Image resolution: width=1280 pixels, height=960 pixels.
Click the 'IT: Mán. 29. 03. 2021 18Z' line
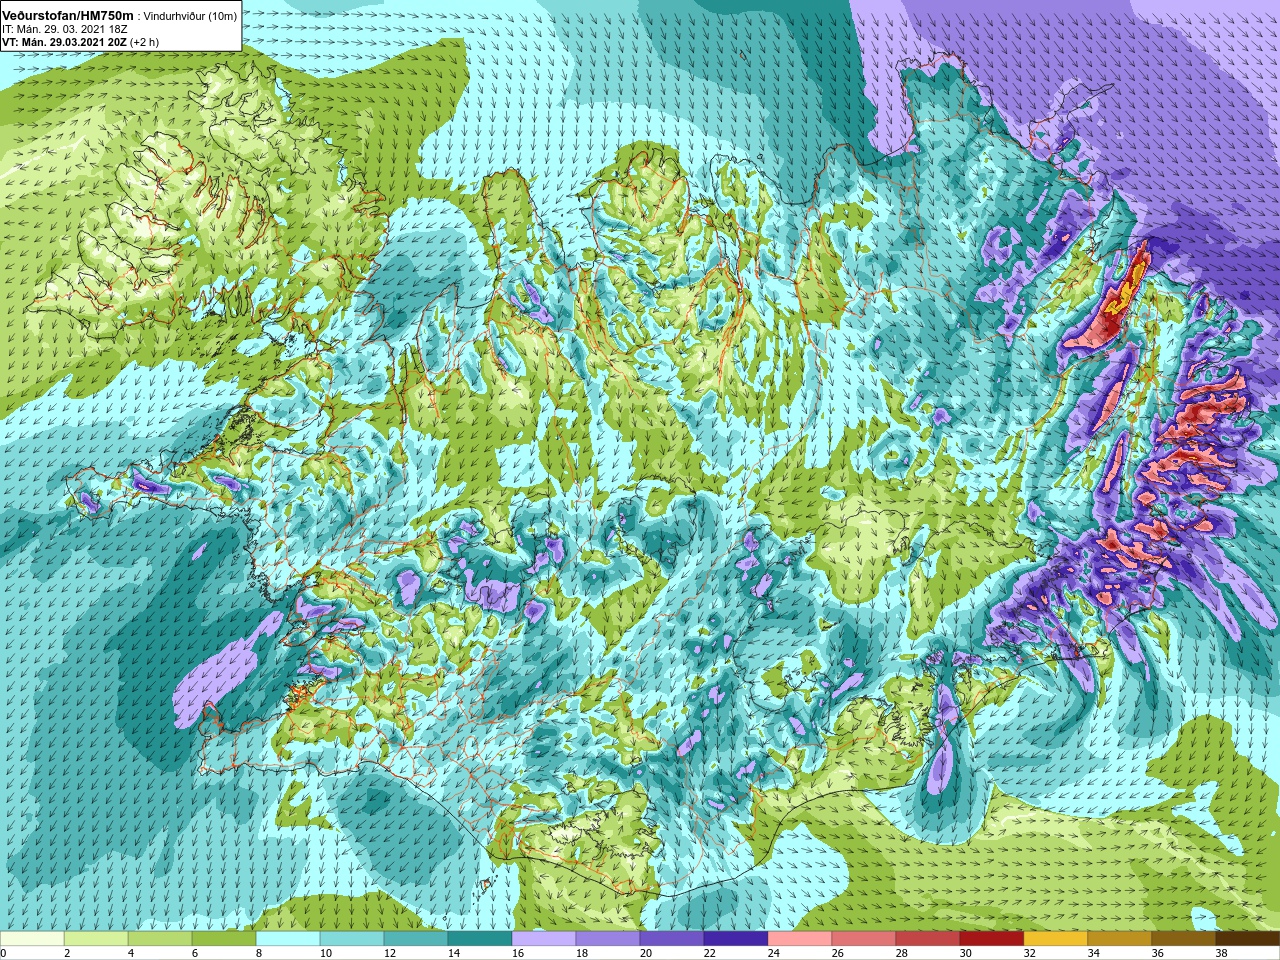coord(64,29)
